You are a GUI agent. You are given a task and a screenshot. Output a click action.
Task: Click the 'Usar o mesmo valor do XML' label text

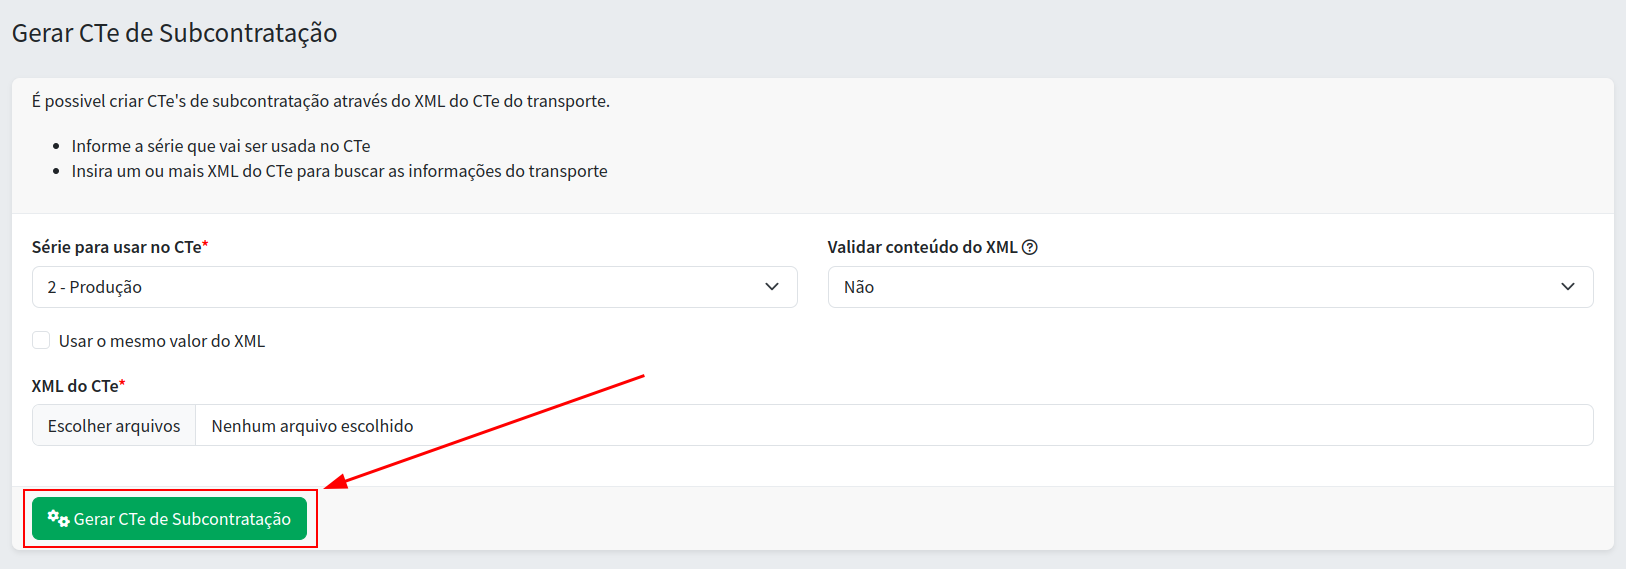[162, 341]
